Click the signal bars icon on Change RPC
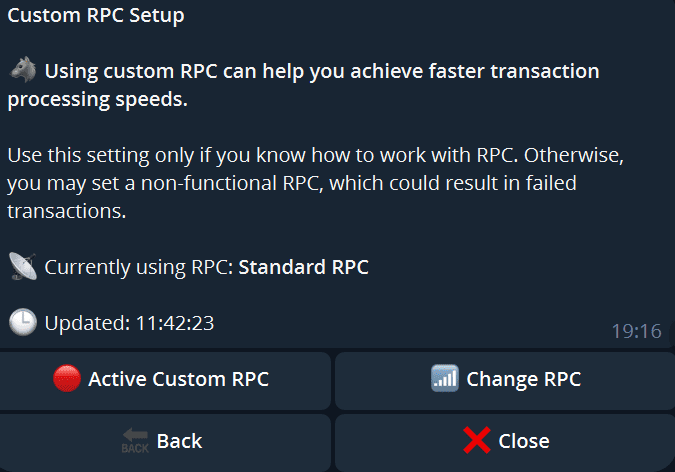This screenshot has width=675, height=472. pos(445,378)
